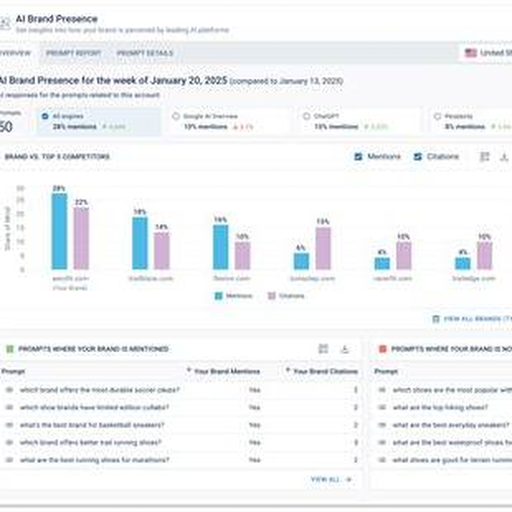Viewport: 512px width, 512px height.
Task: Select the All engines radio option
Action: pyautogui.click(x=45, y=116)
